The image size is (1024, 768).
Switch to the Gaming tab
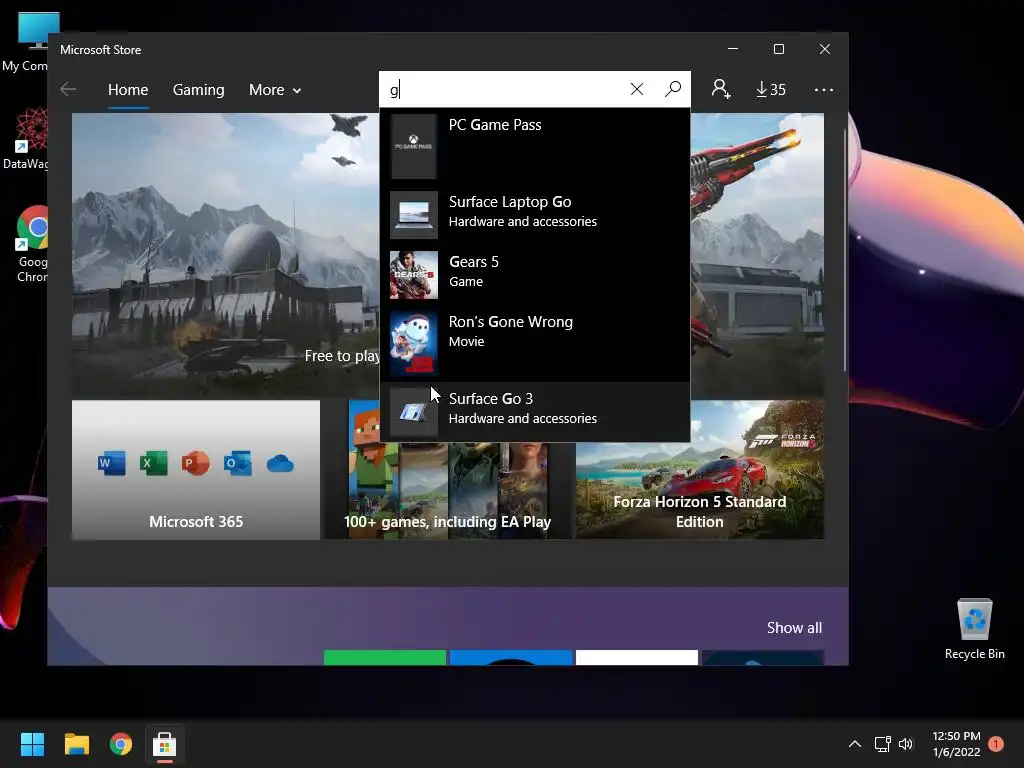(x=199, y=89)
